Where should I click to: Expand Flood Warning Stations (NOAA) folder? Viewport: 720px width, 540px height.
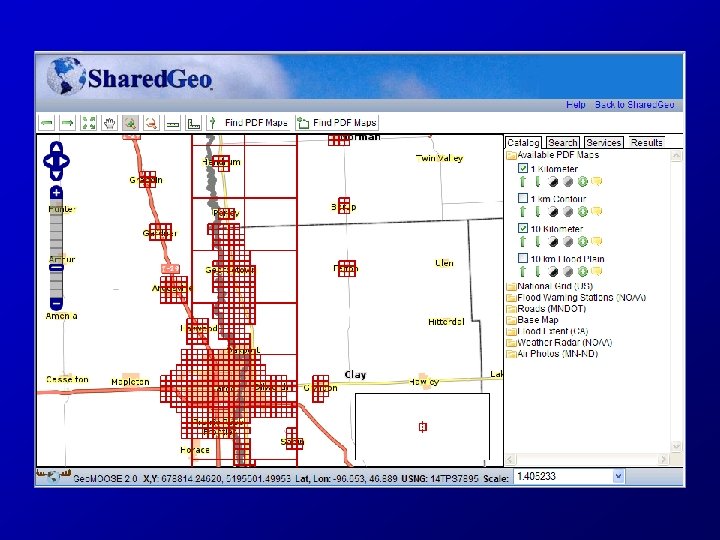(511, 298)
